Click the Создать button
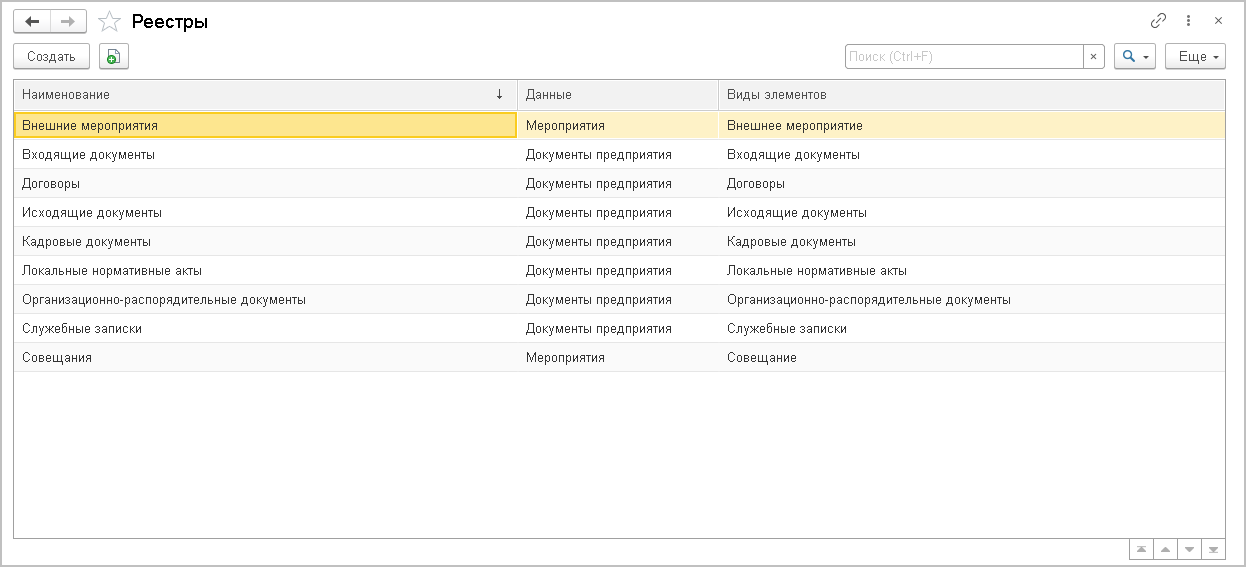The width and height of the screenshot is (1246, 567). (x=51, y=57)
